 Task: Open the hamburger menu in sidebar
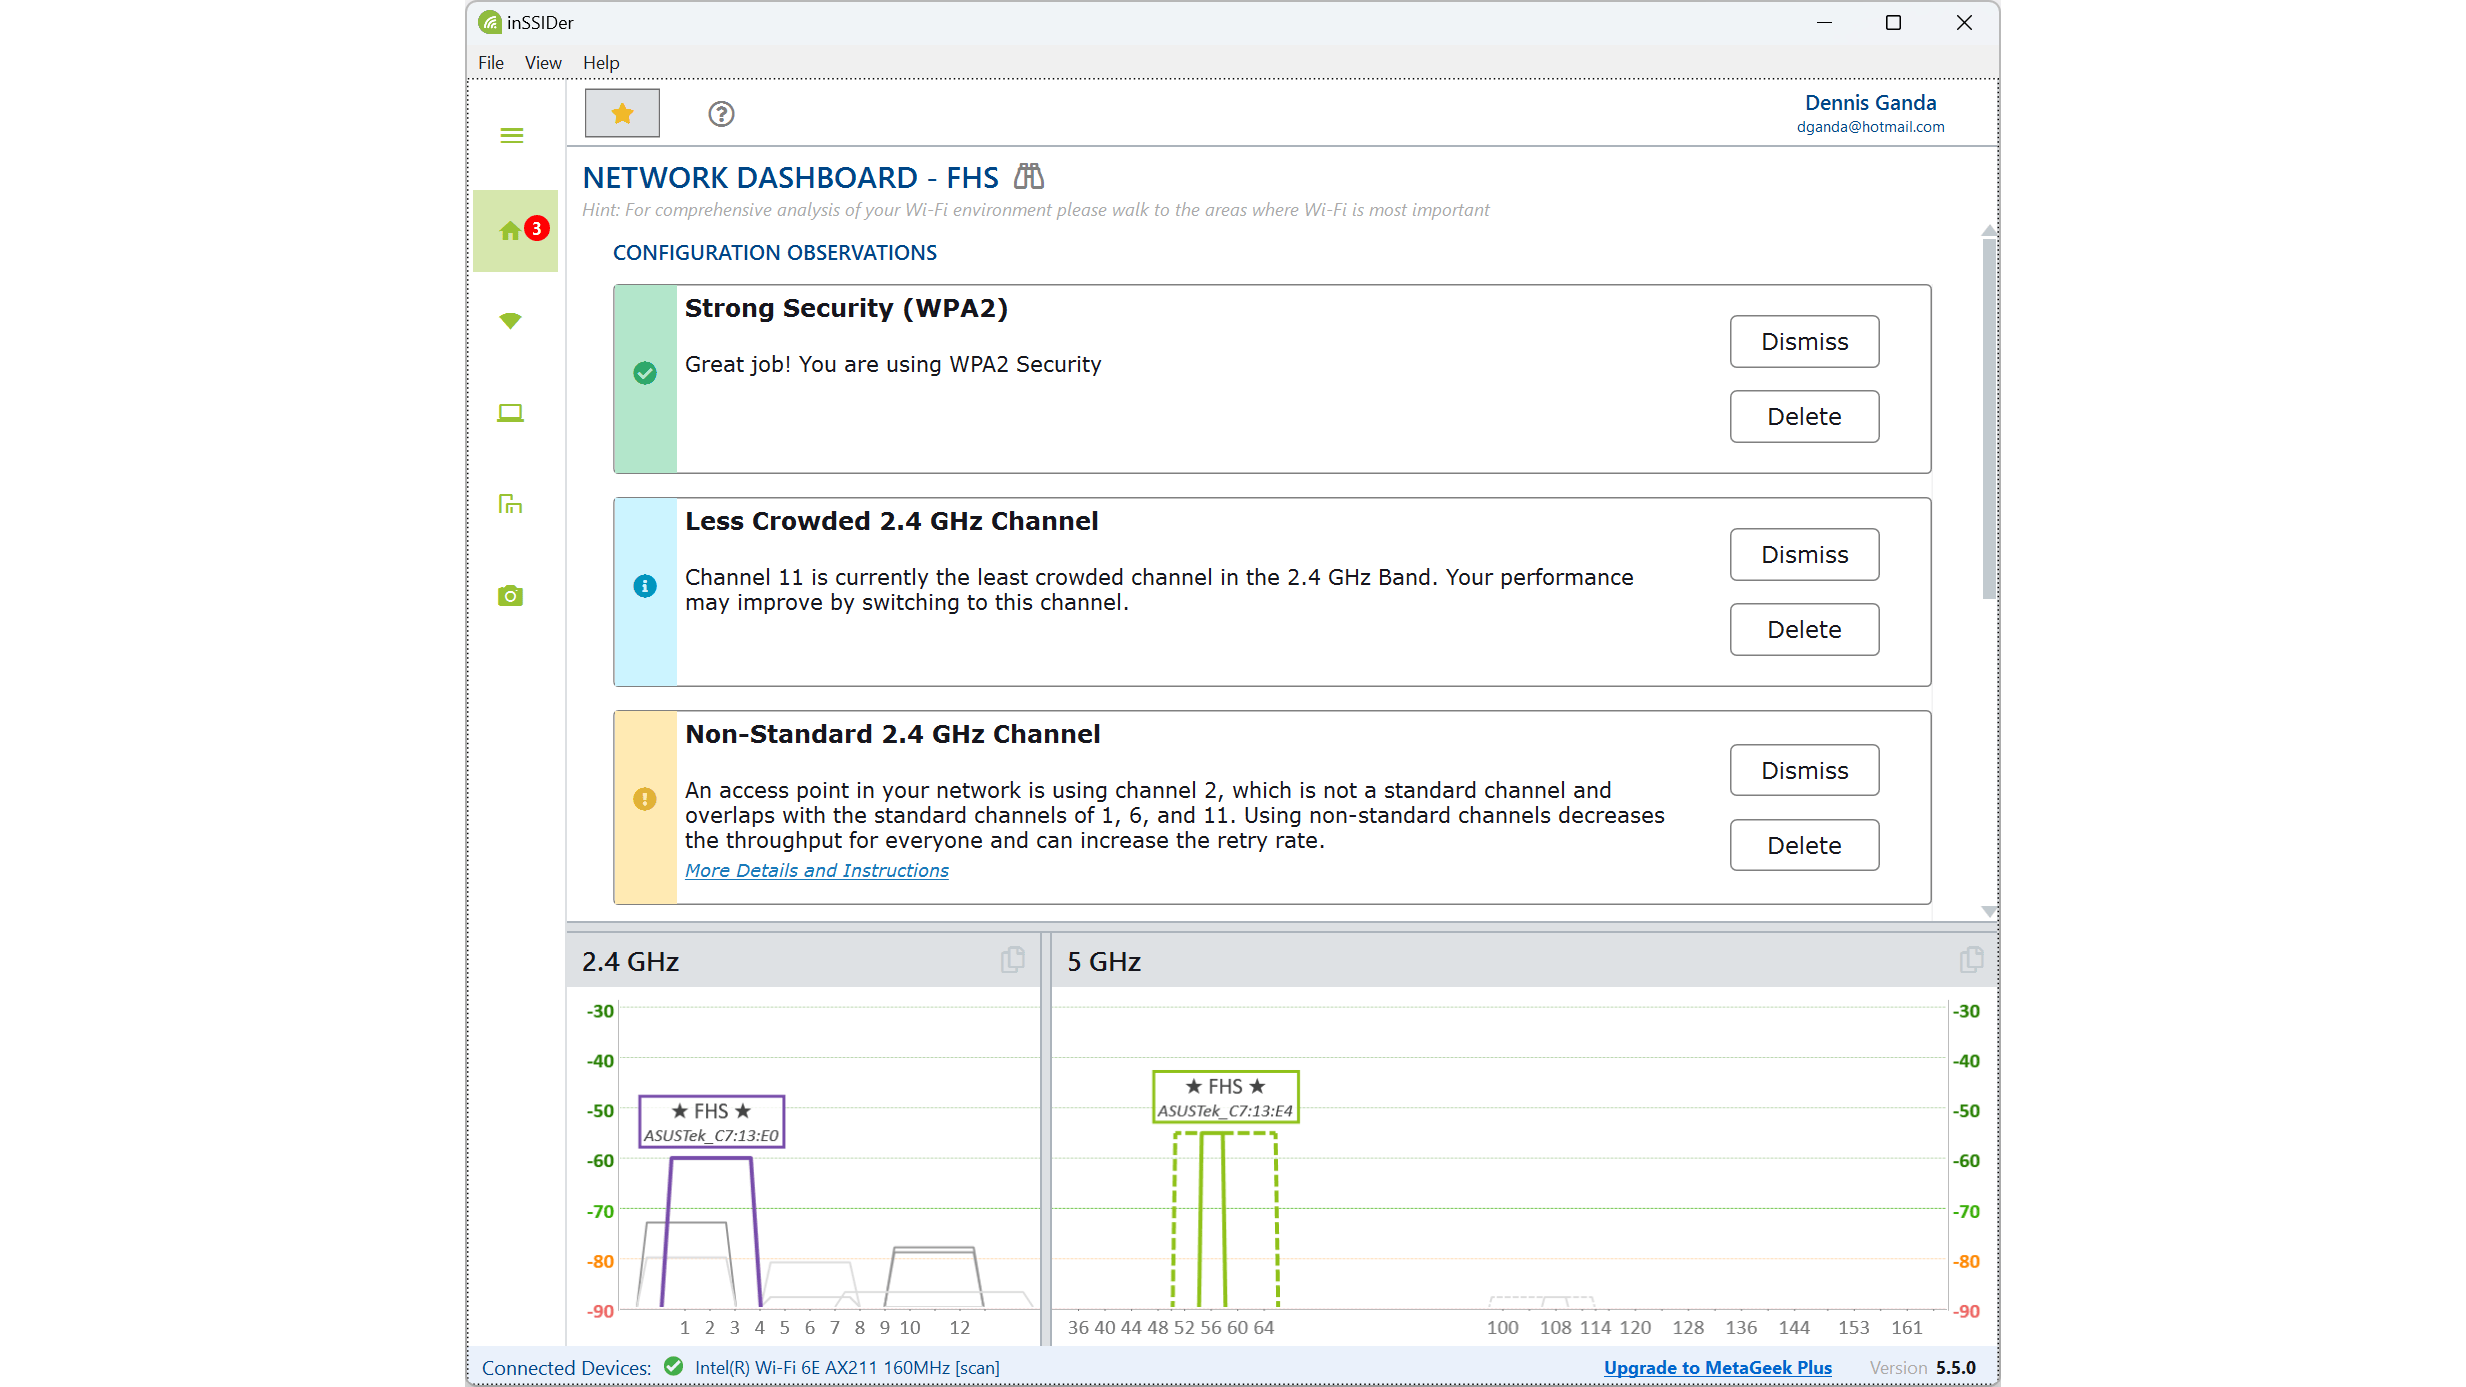511,135
